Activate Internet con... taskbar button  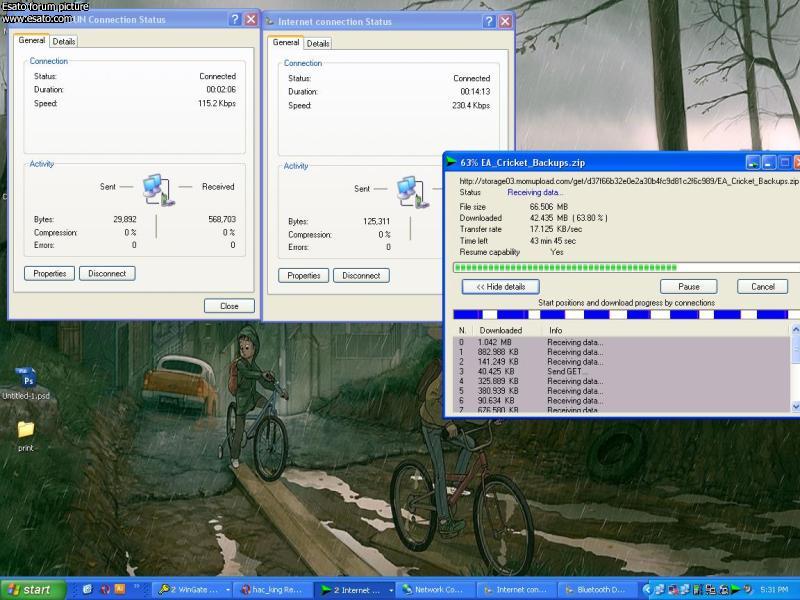click(x=516, y=589)
